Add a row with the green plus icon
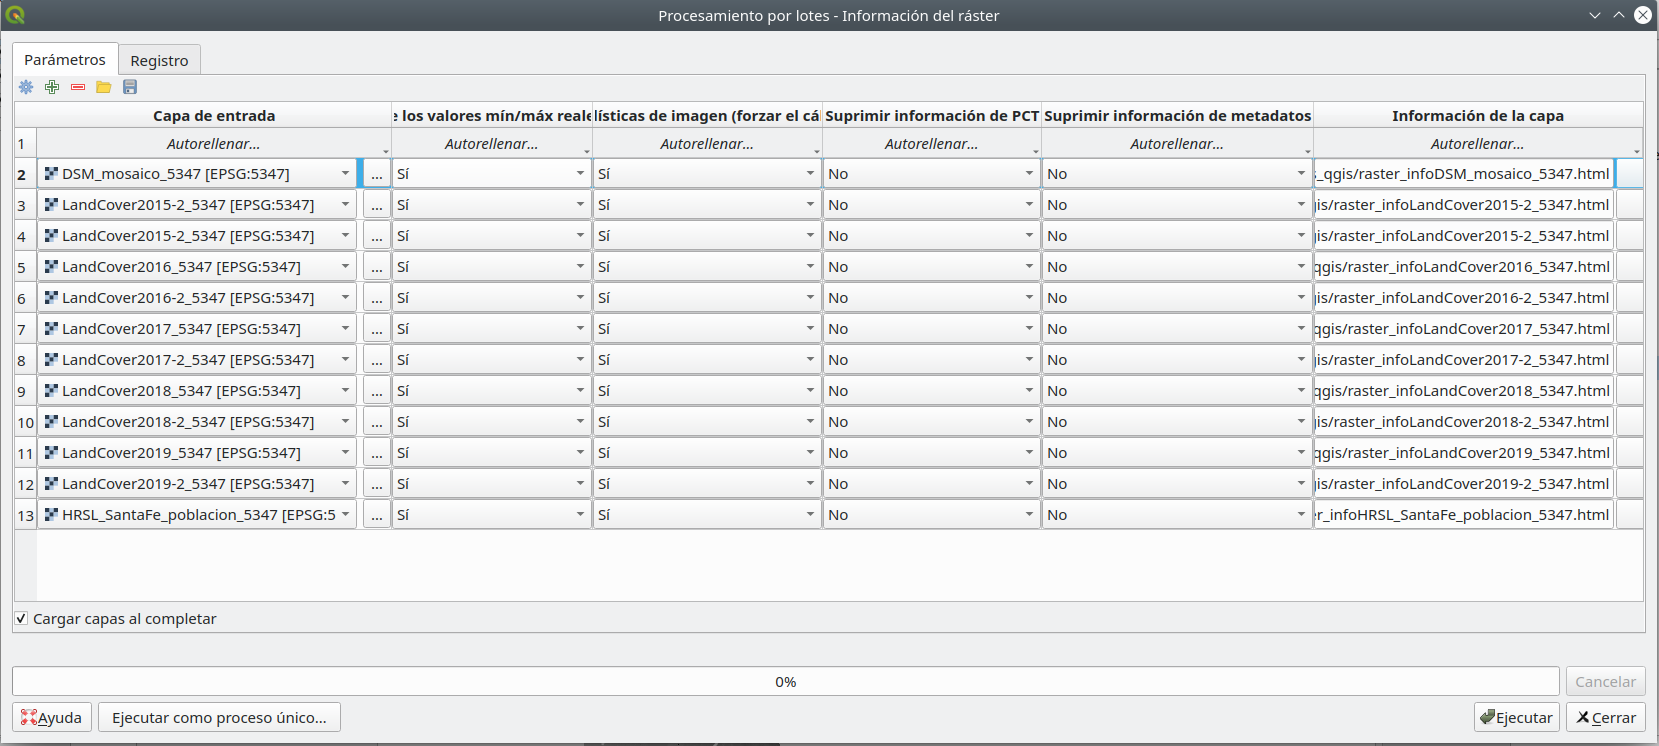1659x746 pixels. tap(52, 87)
